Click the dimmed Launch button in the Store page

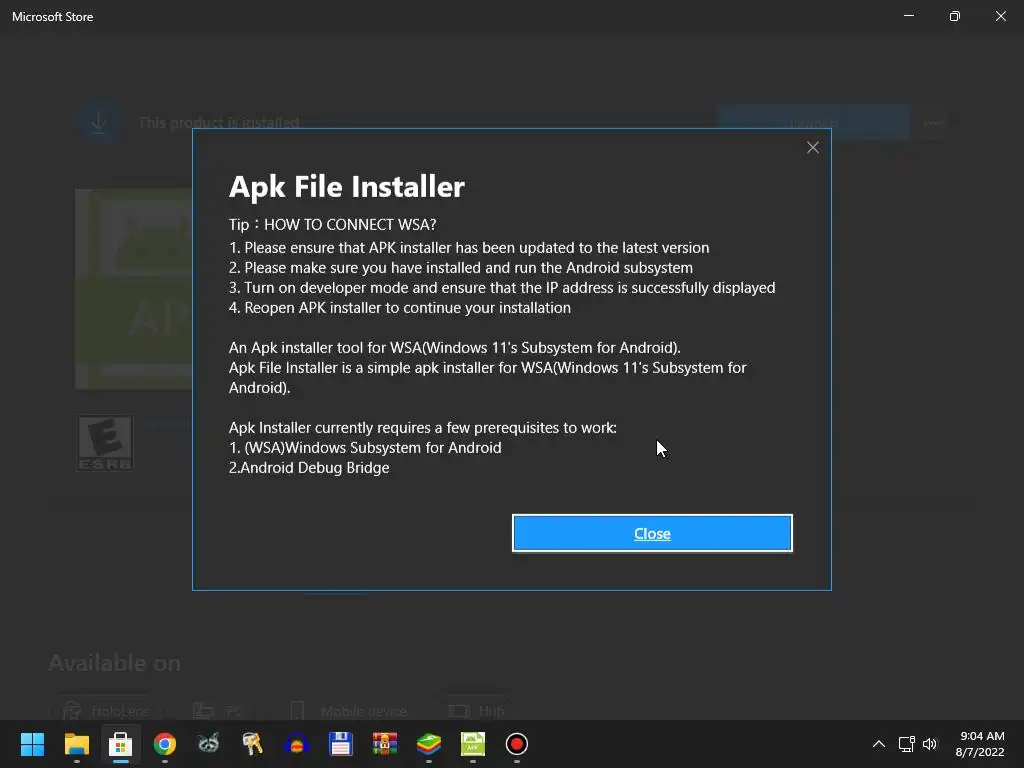click(813, 122)
